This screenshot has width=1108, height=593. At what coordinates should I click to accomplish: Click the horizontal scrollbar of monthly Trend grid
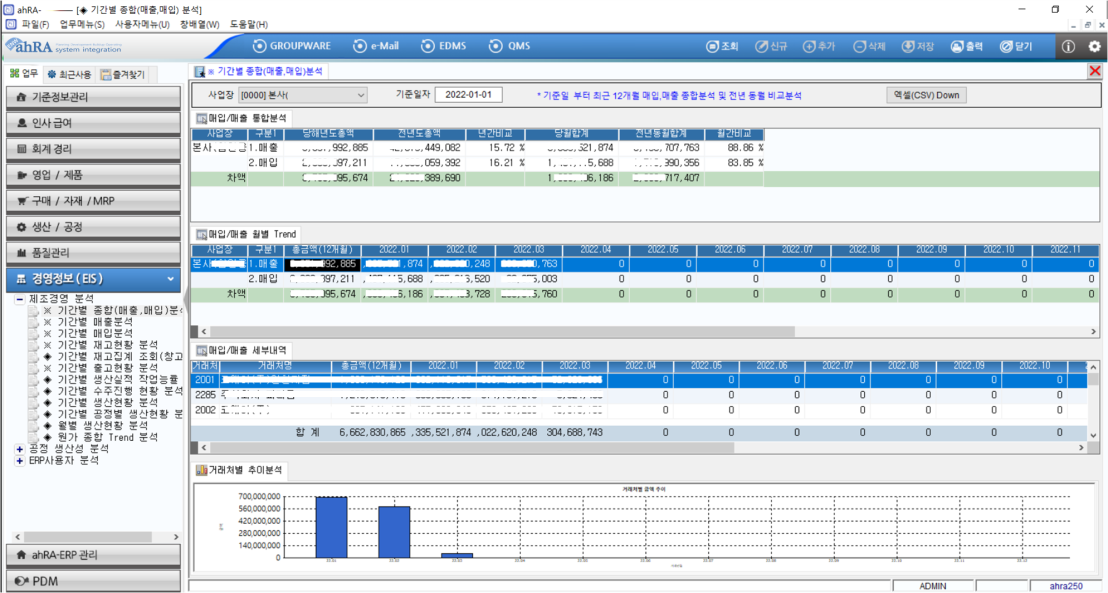coord(502,331)
